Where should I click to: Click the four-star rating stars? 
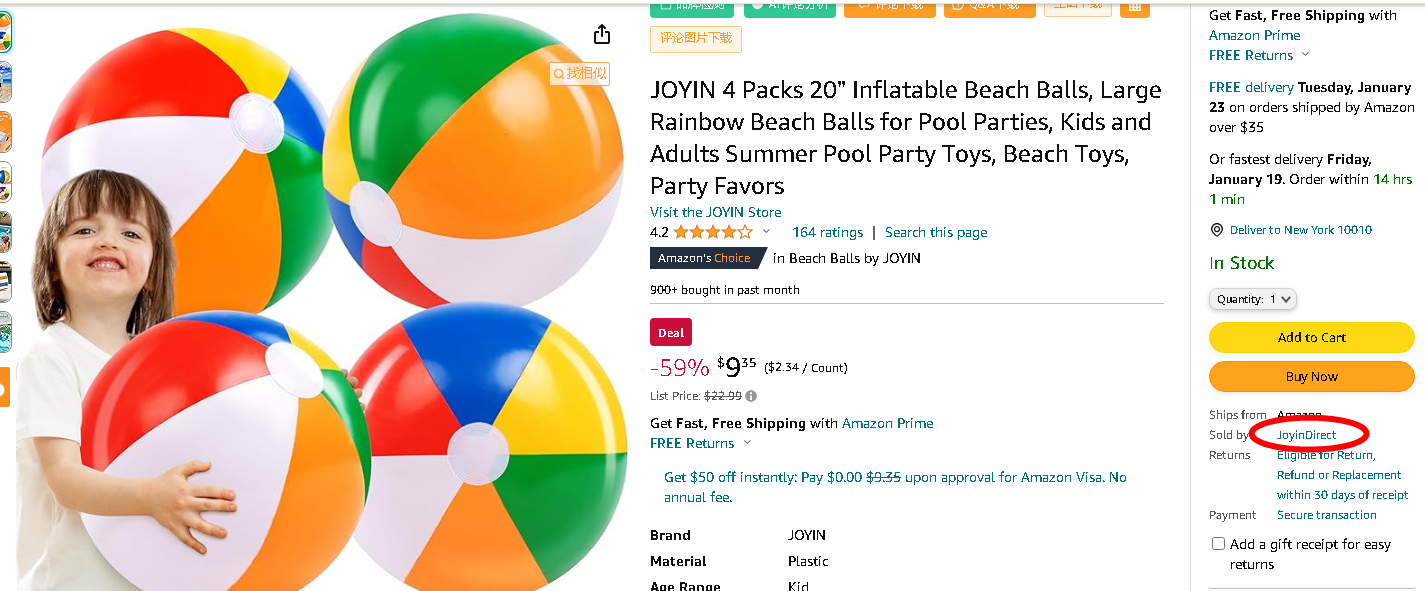click(x=712, y=232)
